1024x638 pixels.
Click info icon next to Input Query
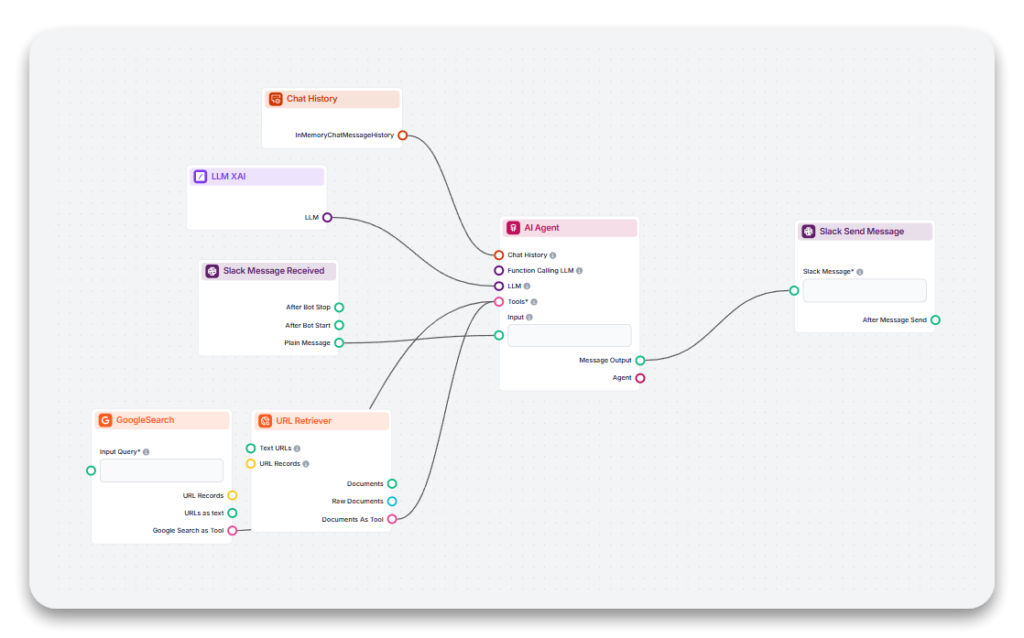click(146, 452)
